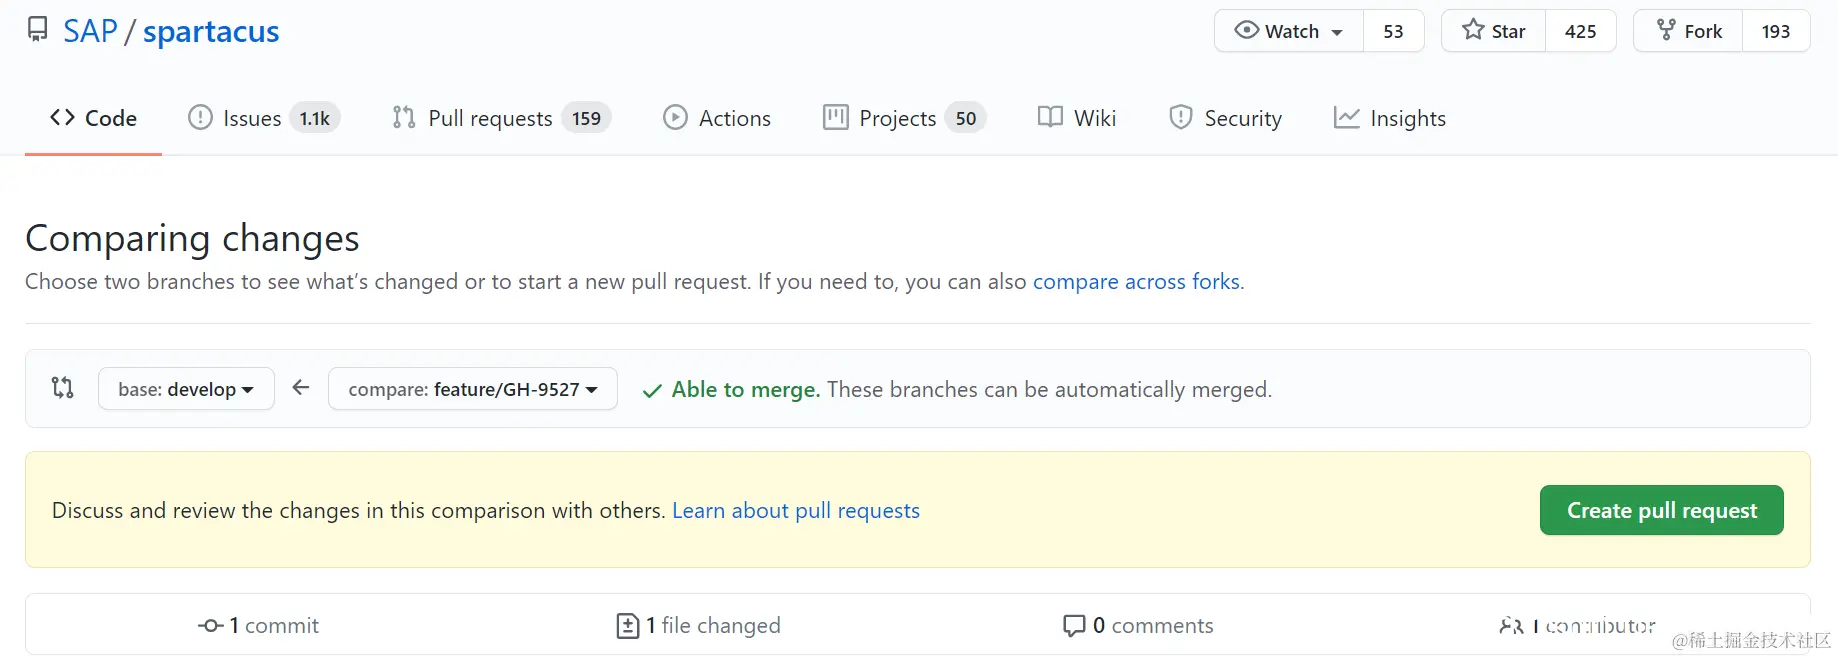Open the base: develop branch dropdown
1838x657 pixels.
click(x=186, y=389)
